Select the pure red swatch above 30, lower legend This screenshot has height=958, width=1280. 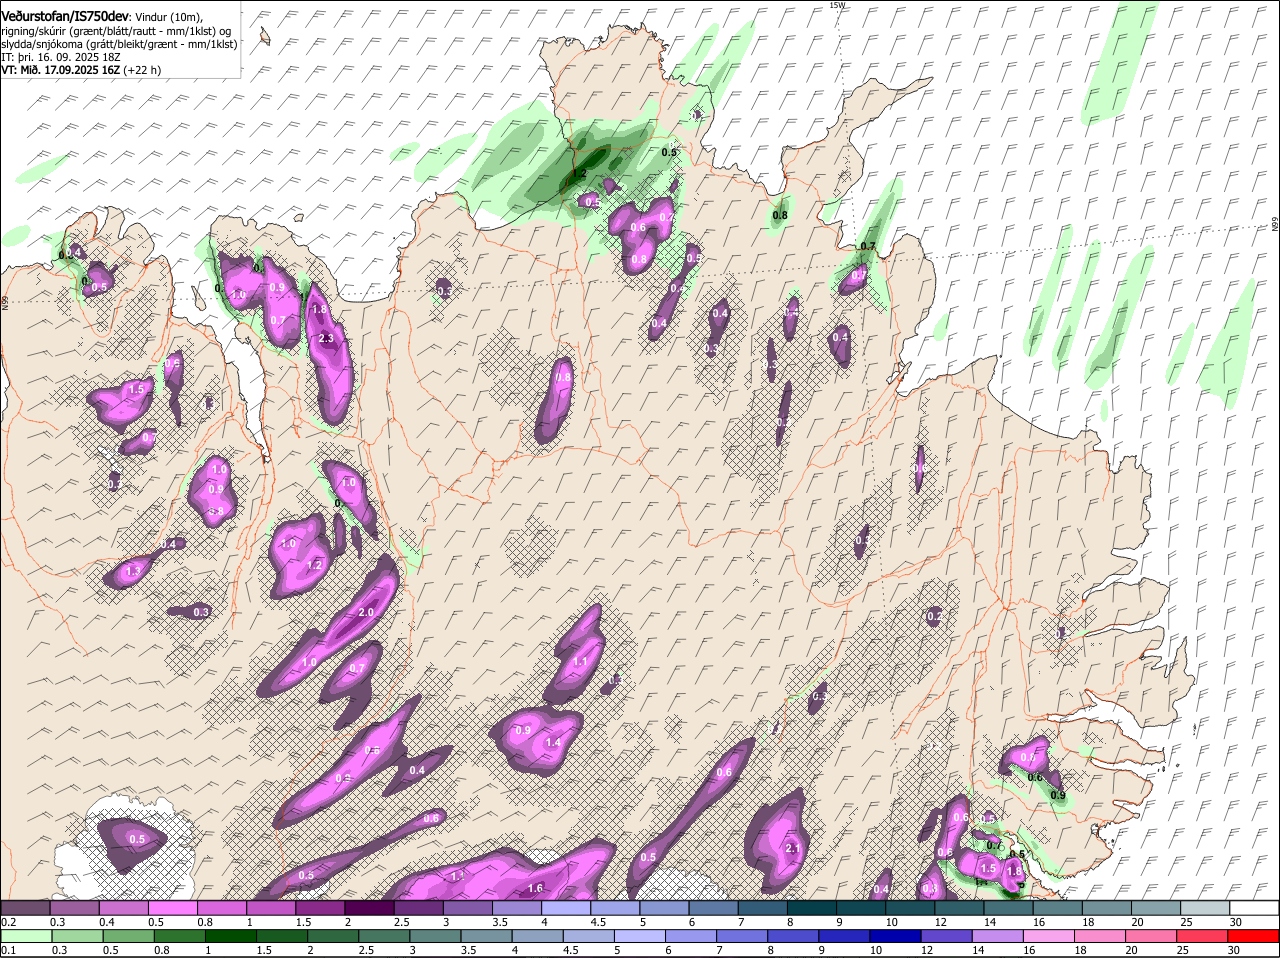[x=1254, y=936]
